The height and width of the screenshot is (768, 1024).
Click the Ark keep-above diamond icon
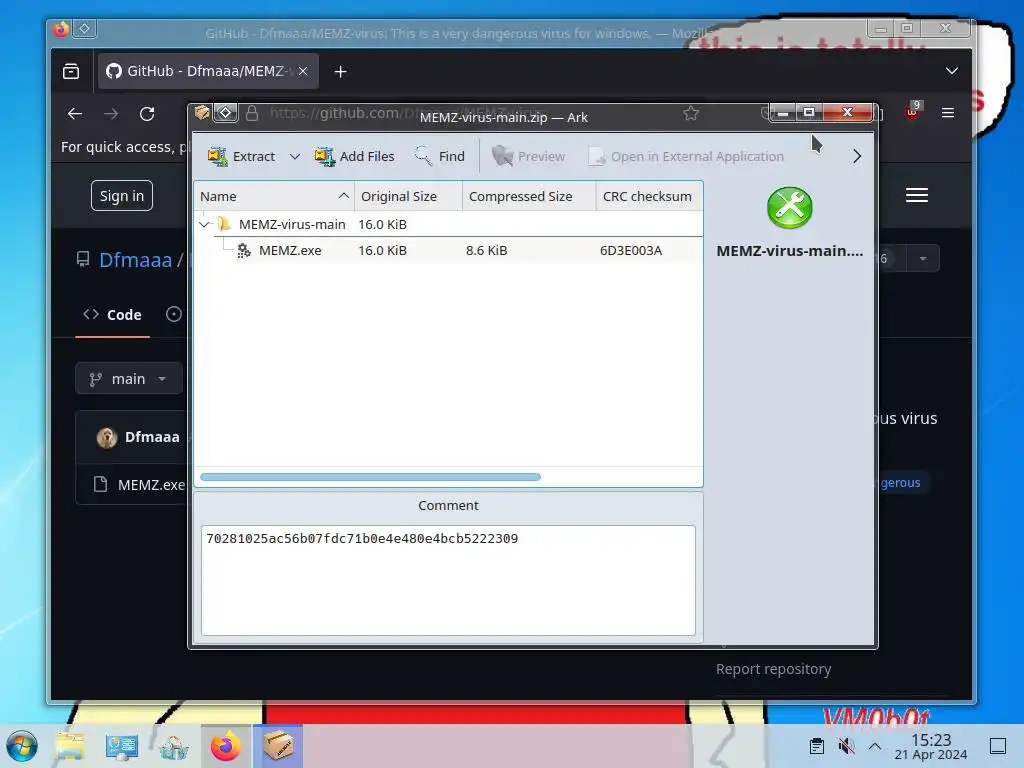[x=225, y=113]
